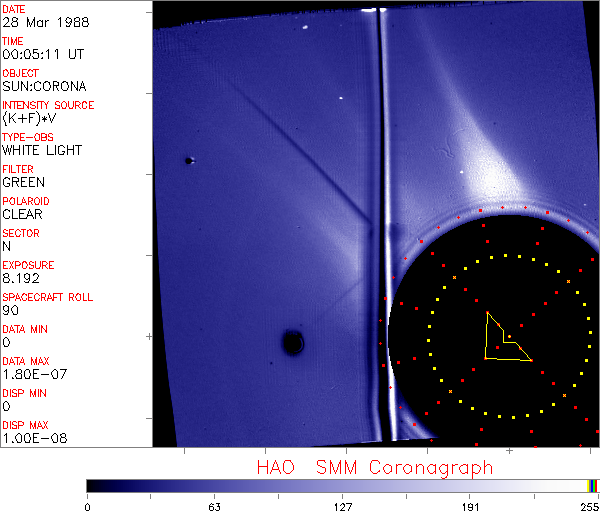This screenshot has width=600, height=512.
Task: Click the yellow triangle marker on the disk
Action: [500, 342]
